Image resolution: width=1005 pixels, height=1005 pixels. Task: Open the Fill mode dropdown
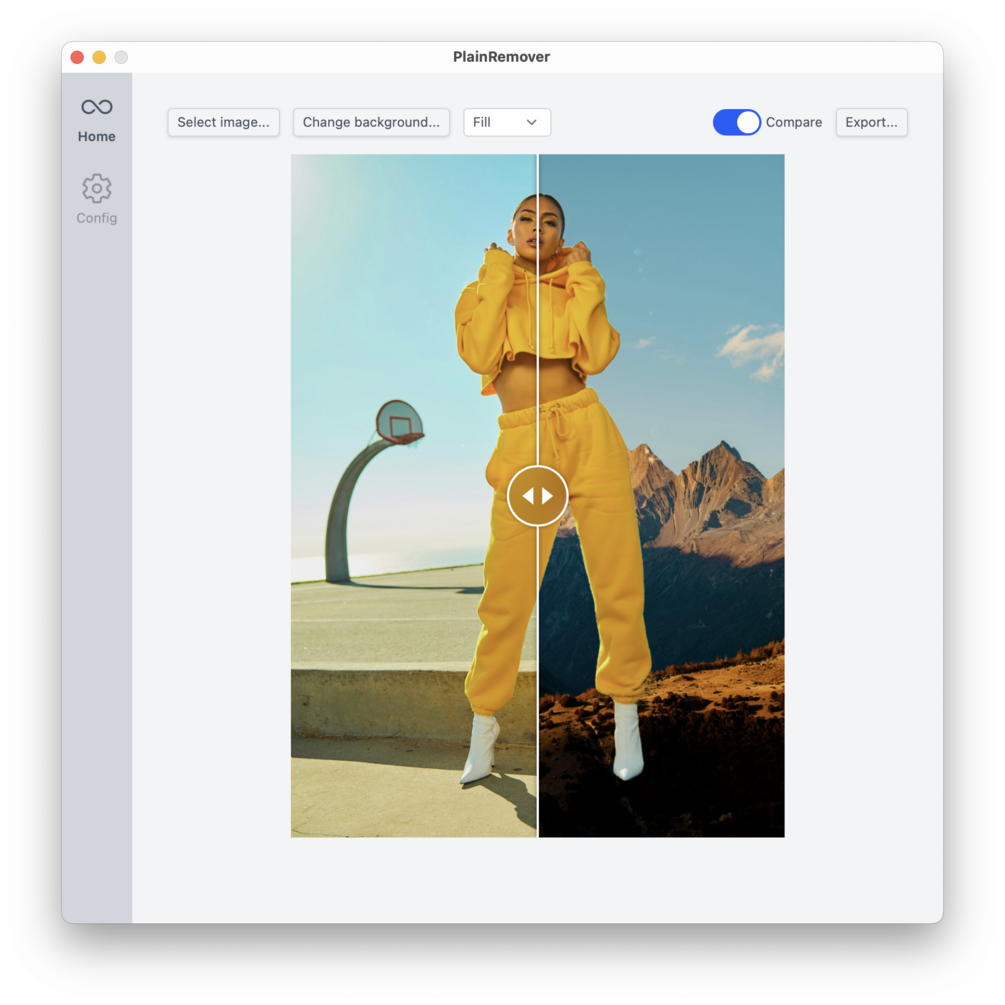coord(507,122)
